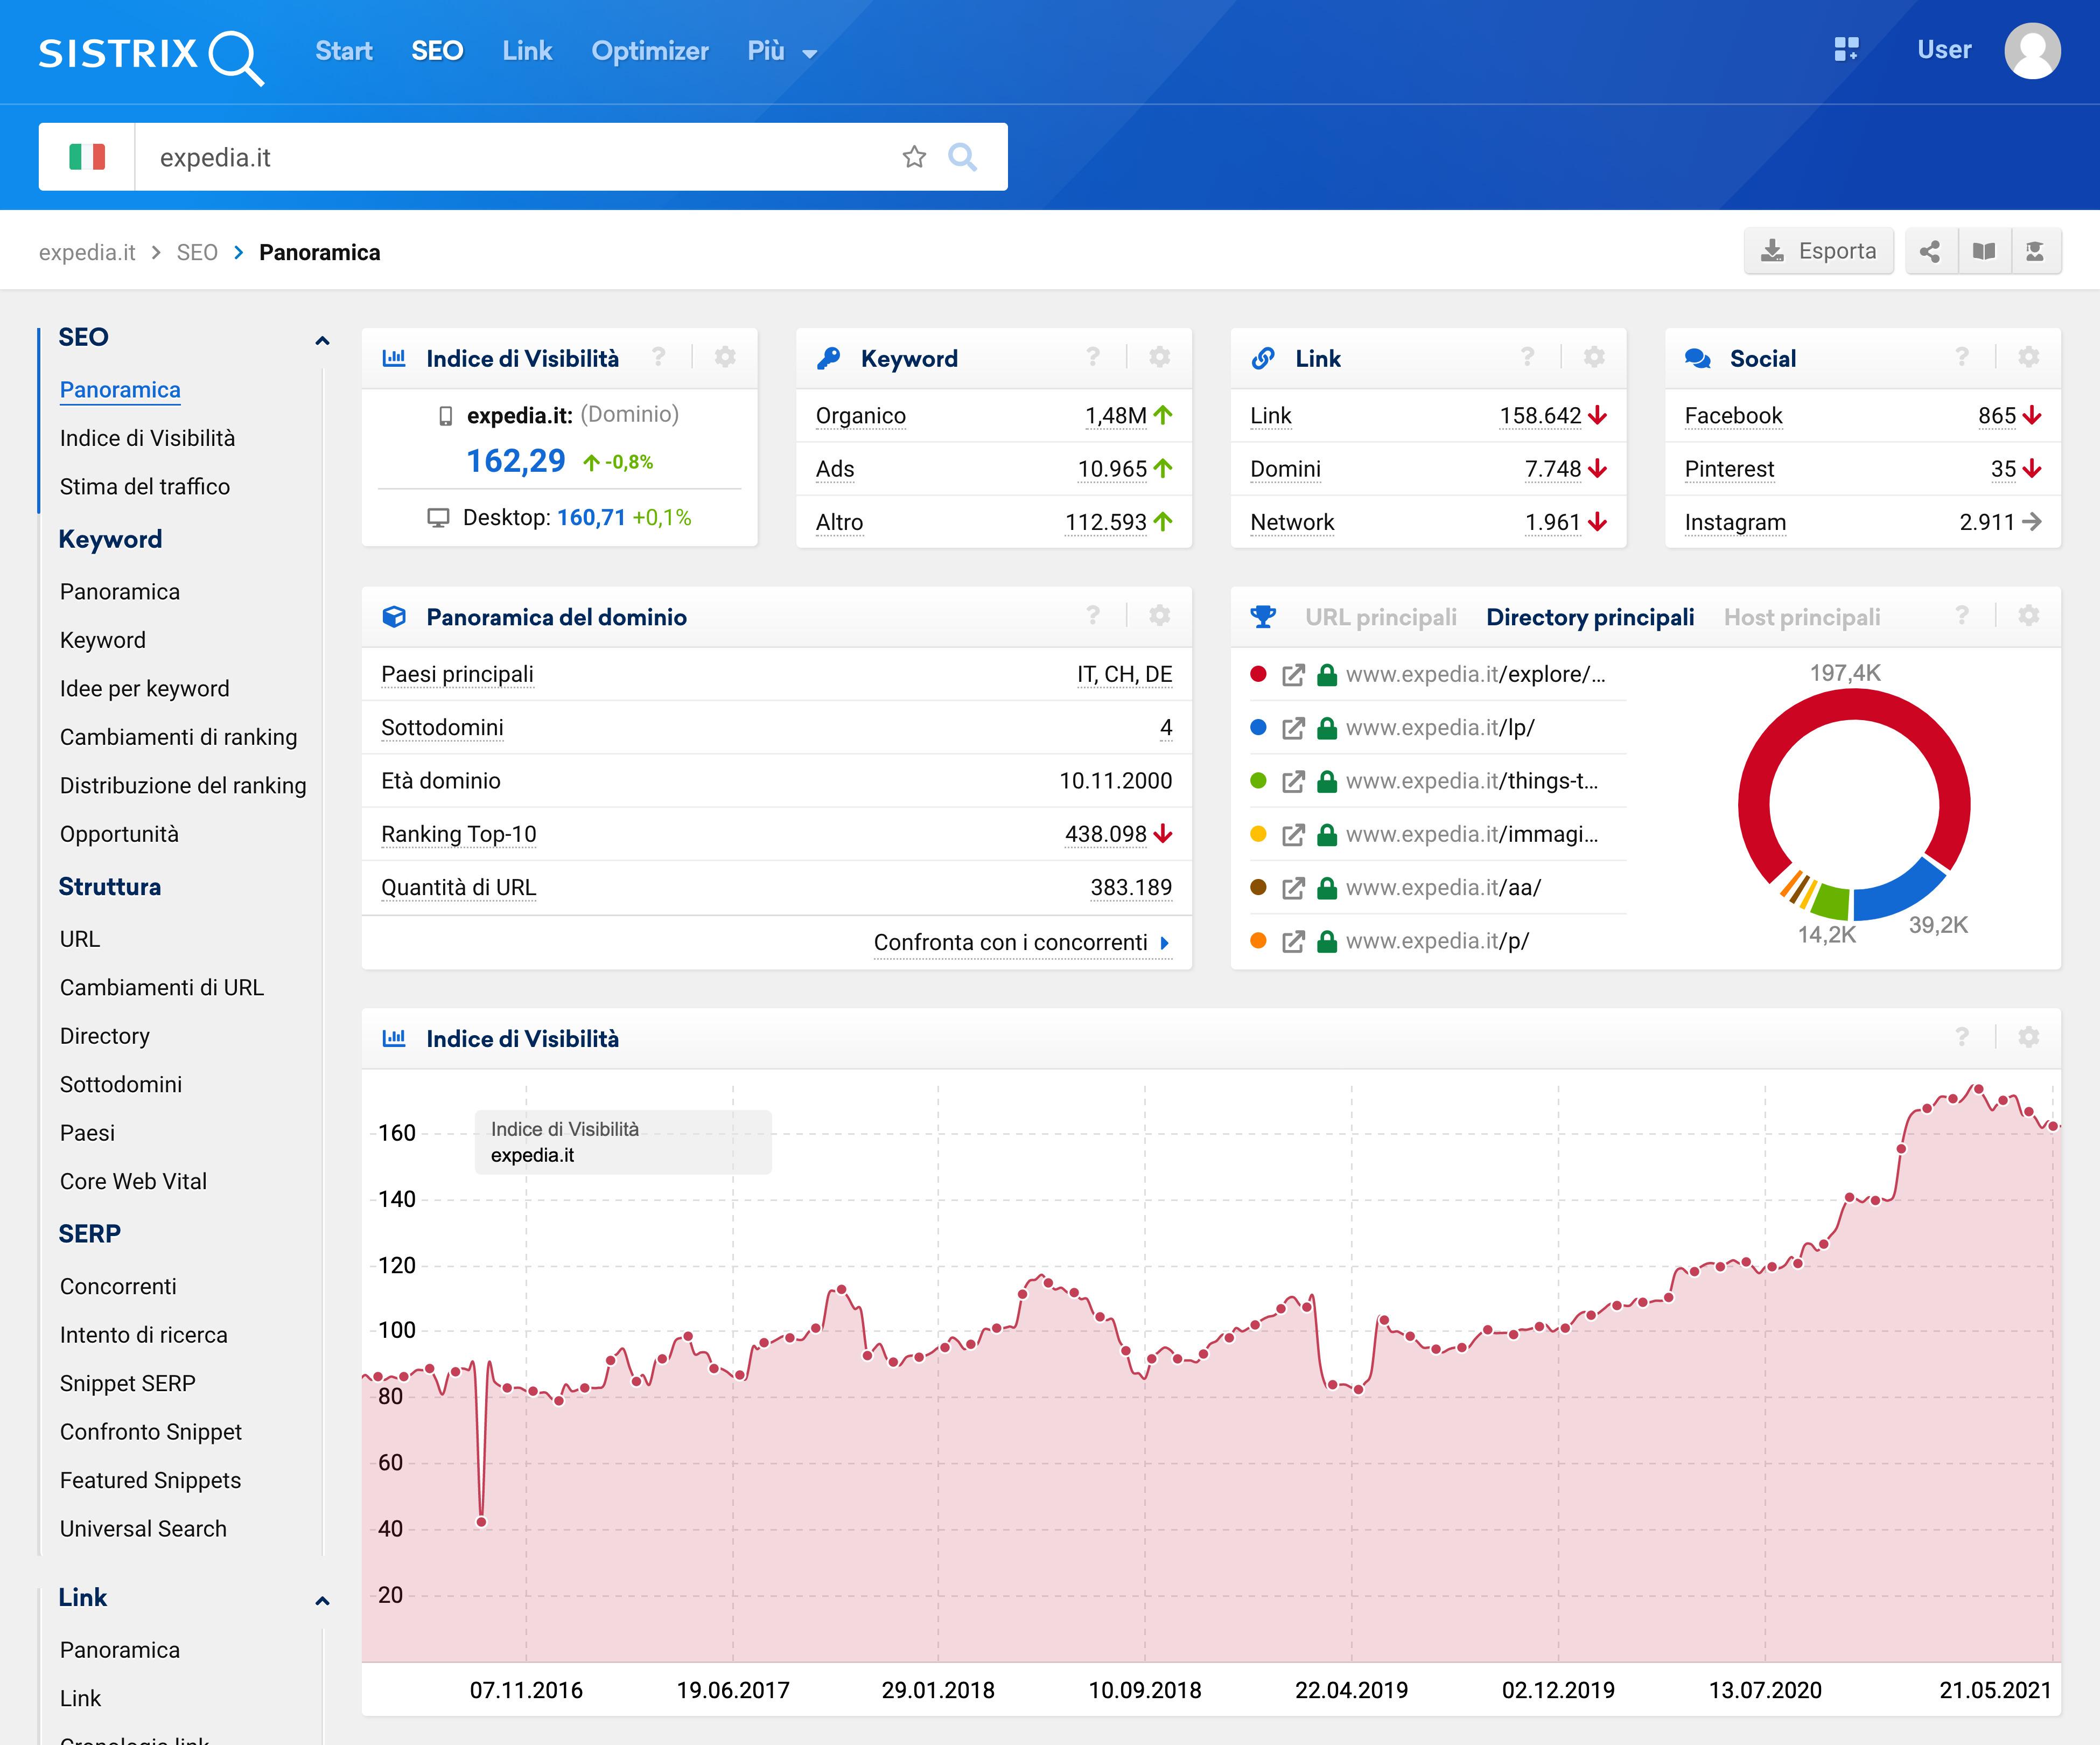Collapse the Link sidebar section
Image resolution: width=2100 pixels, height=1745 pixels.
pos(322,1600)
